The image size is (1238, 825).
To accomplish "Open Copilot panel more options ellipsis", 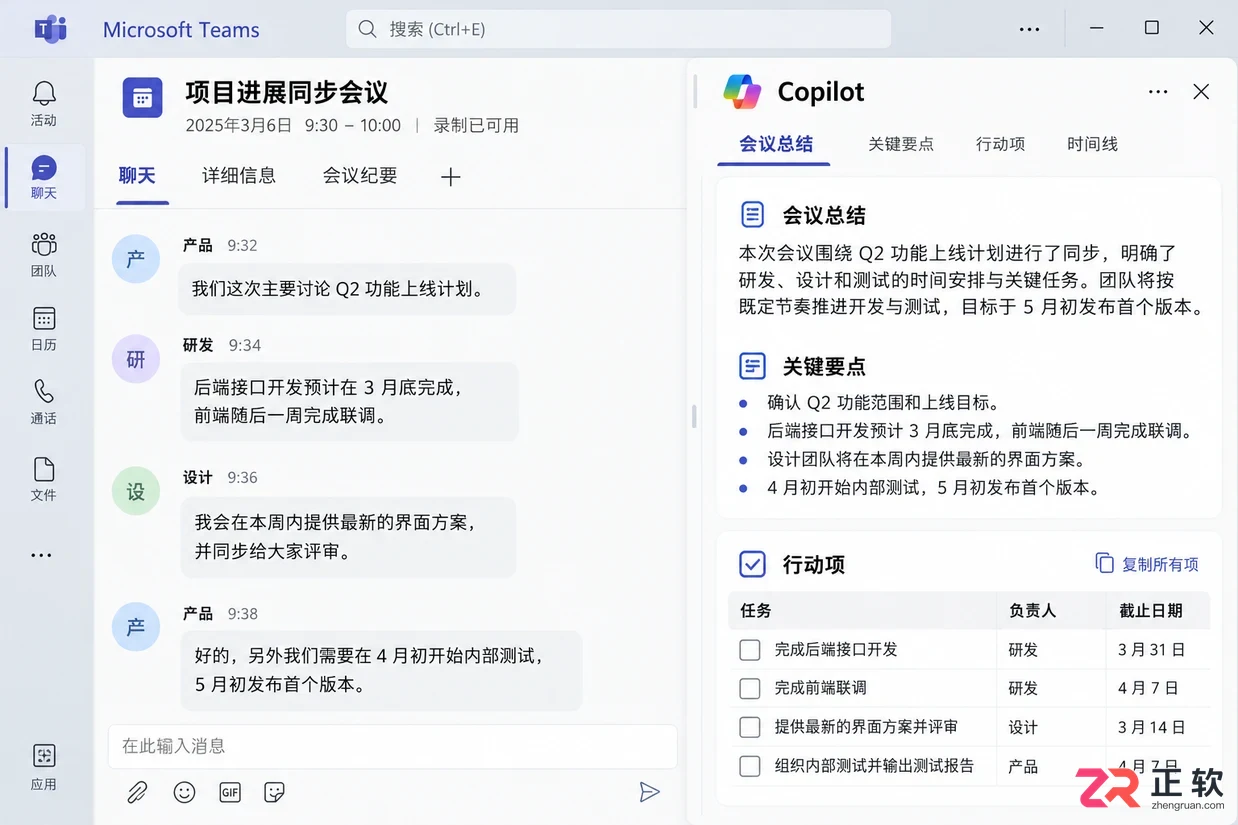I will (1158, 92).
